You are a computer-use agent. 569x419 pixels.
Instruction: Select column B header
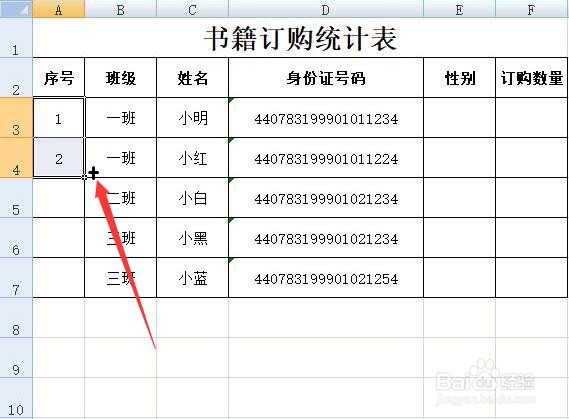pos(120,9)
